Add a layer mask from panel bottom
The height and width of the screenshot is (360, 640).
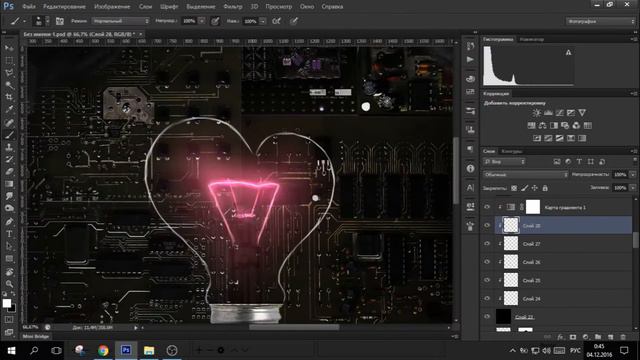[x=573, y=337]
